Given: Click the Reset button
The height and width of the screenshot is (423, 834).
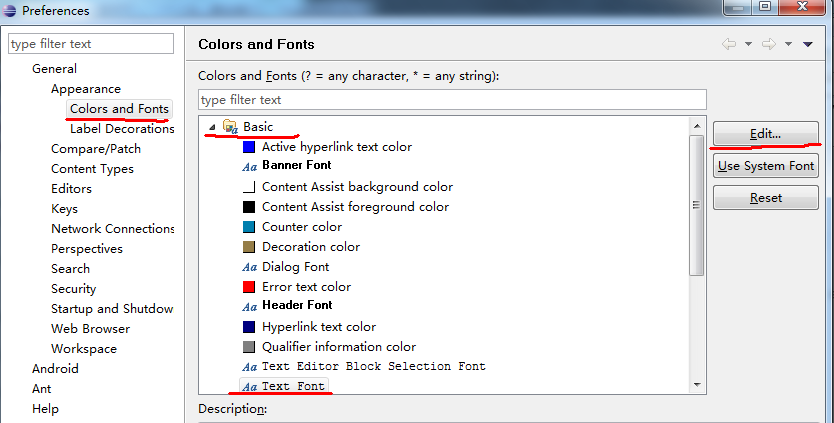Looking at the screenshot, I should [766, 198].
